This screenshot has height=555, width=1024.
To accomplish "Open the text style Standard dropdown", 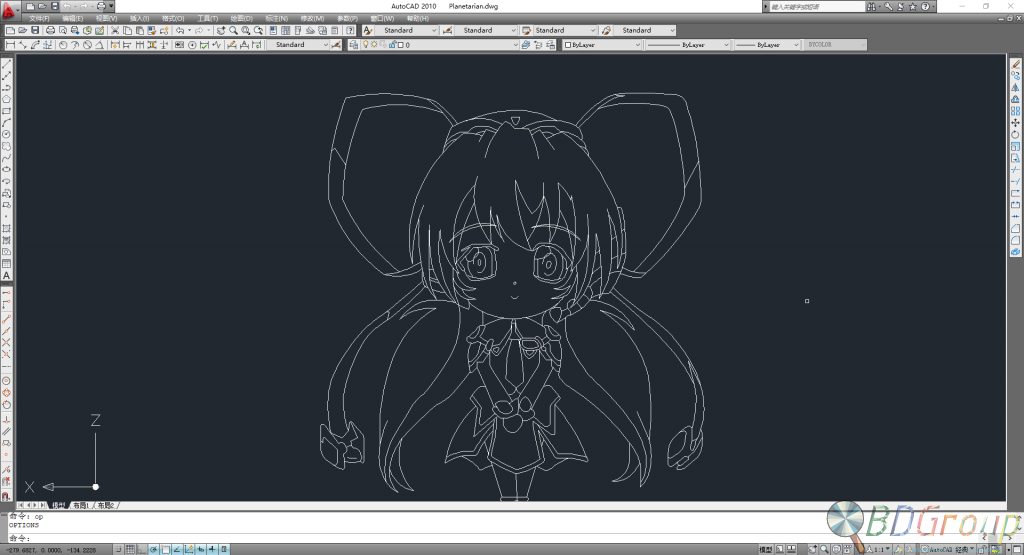I will point(407,30).
